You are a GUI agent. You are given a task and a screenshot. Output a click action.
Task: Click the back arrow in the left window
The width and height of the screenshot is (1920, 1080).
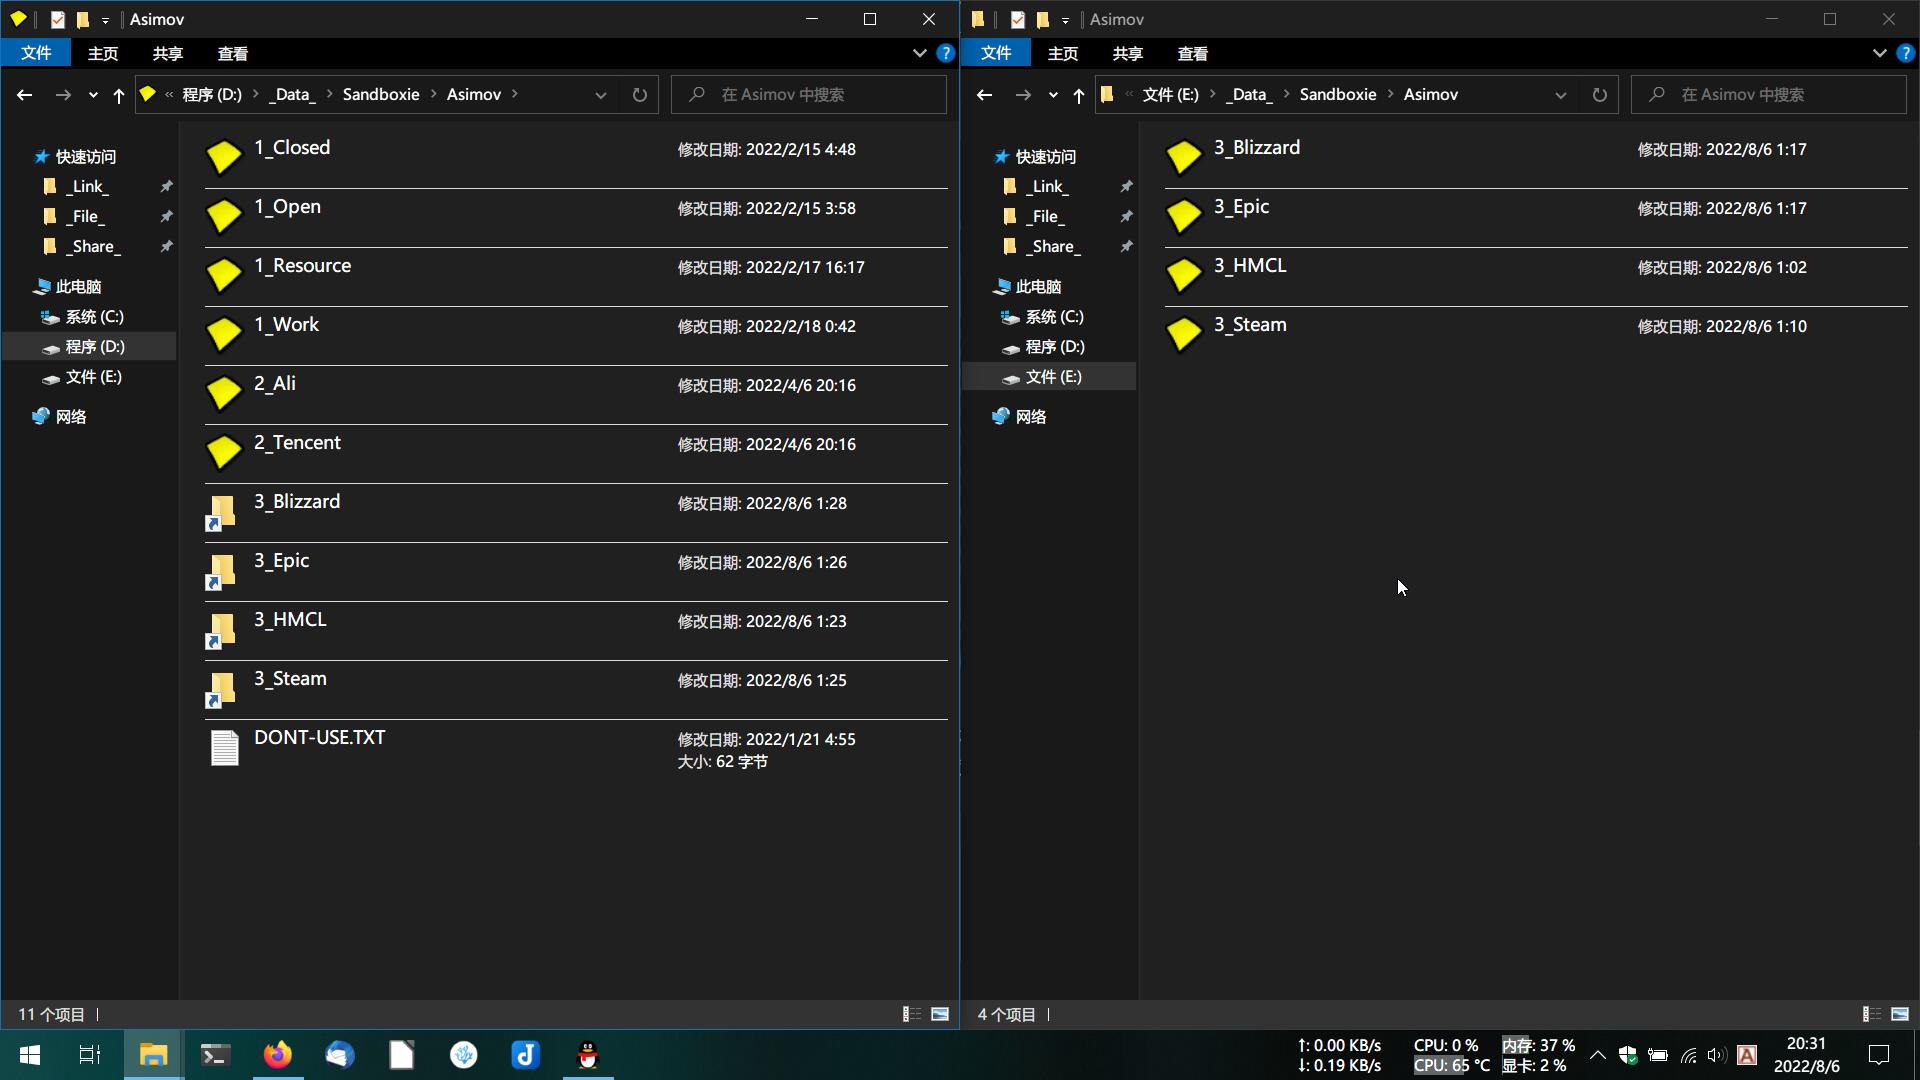(x=25, y=95)
